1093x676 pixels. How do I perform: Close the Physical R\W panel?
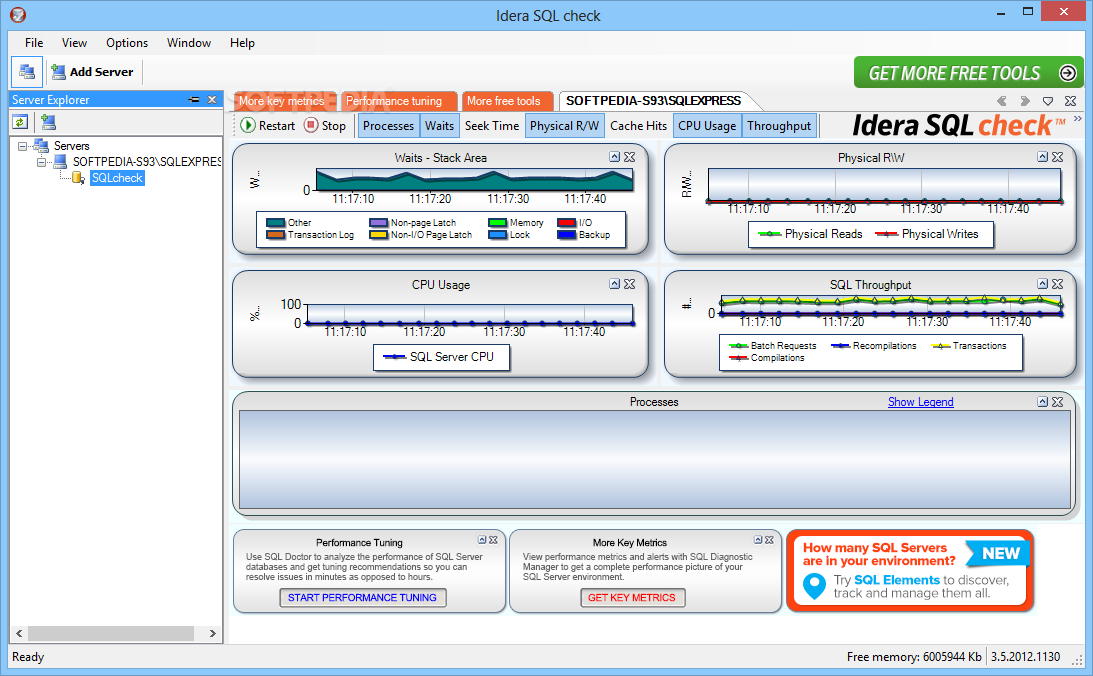(1057, 157)
